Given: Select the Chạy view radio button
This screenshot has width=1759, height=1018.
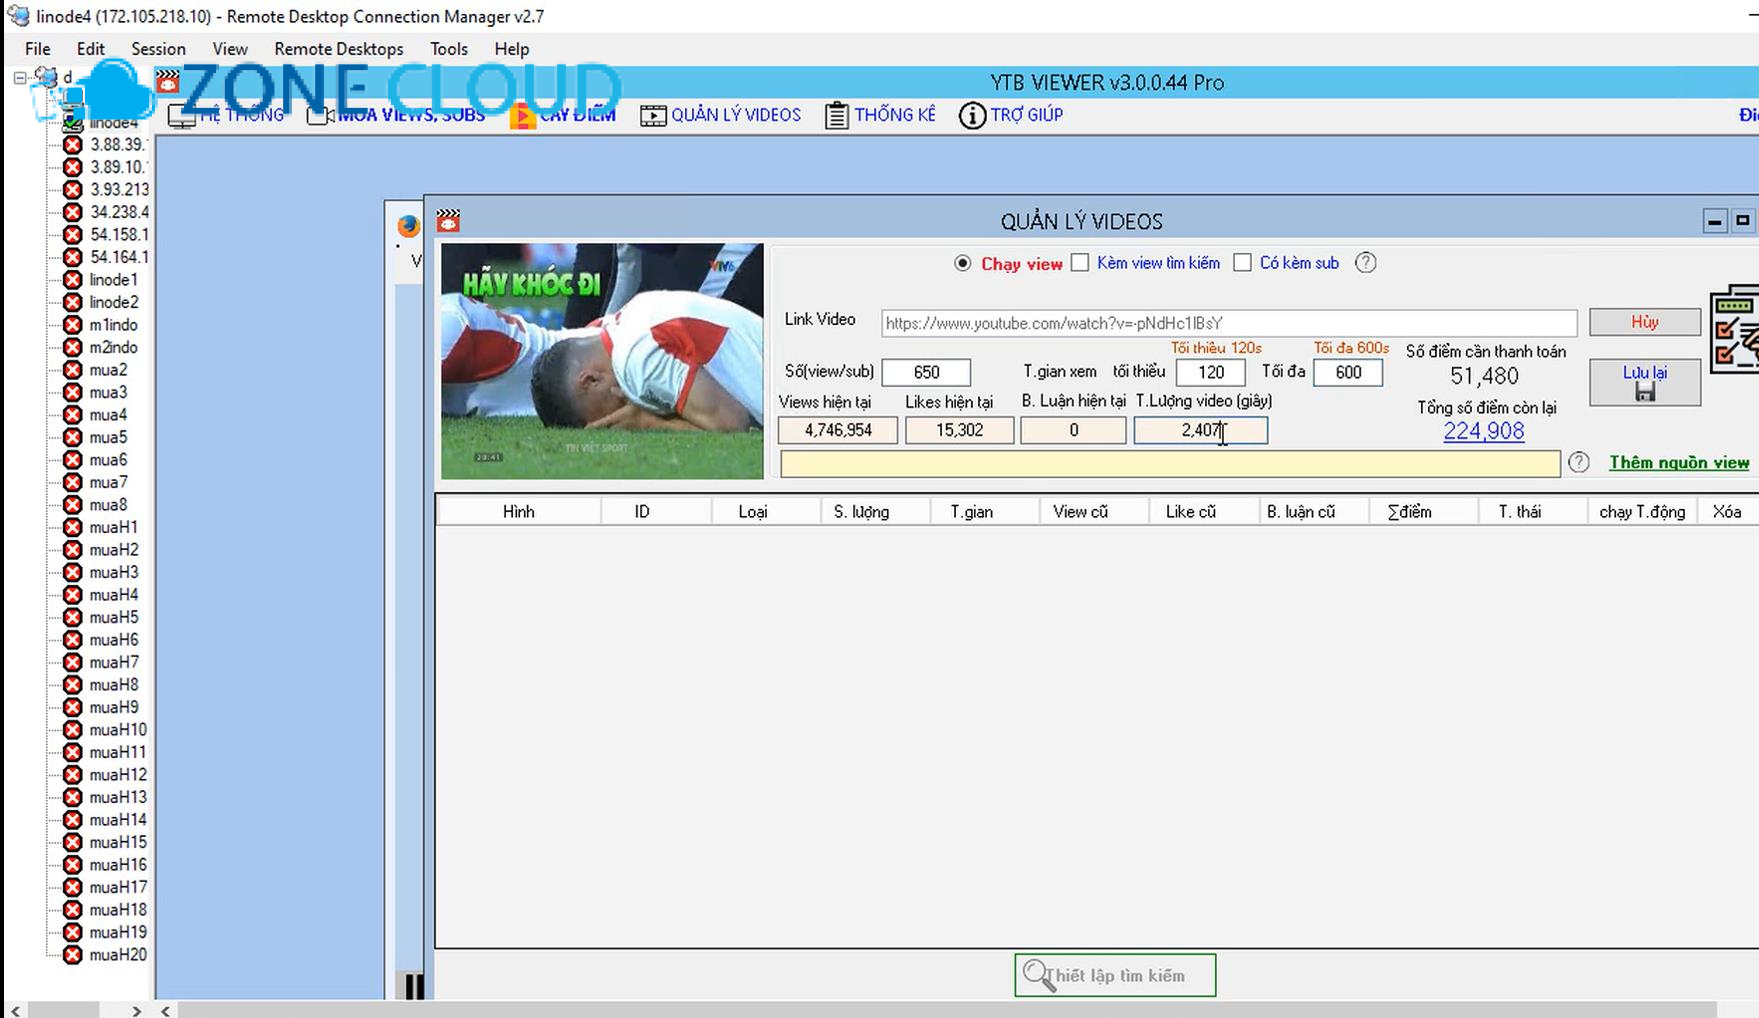Looking at the screenshot, I should [x=962, y=263].
